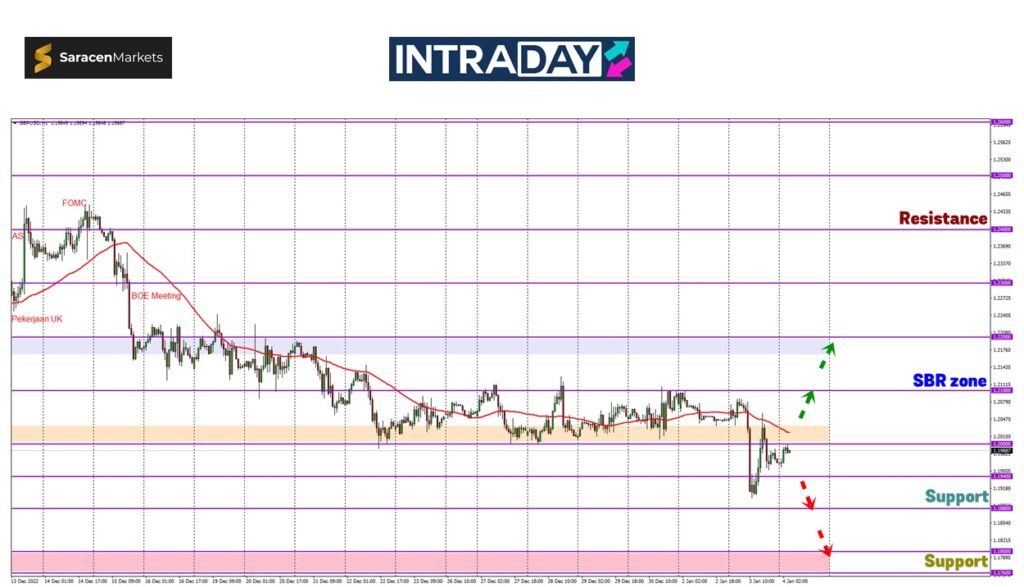Click the FOMC event annotation
This screenshot has width=1024, height=587.
point(75,203)
